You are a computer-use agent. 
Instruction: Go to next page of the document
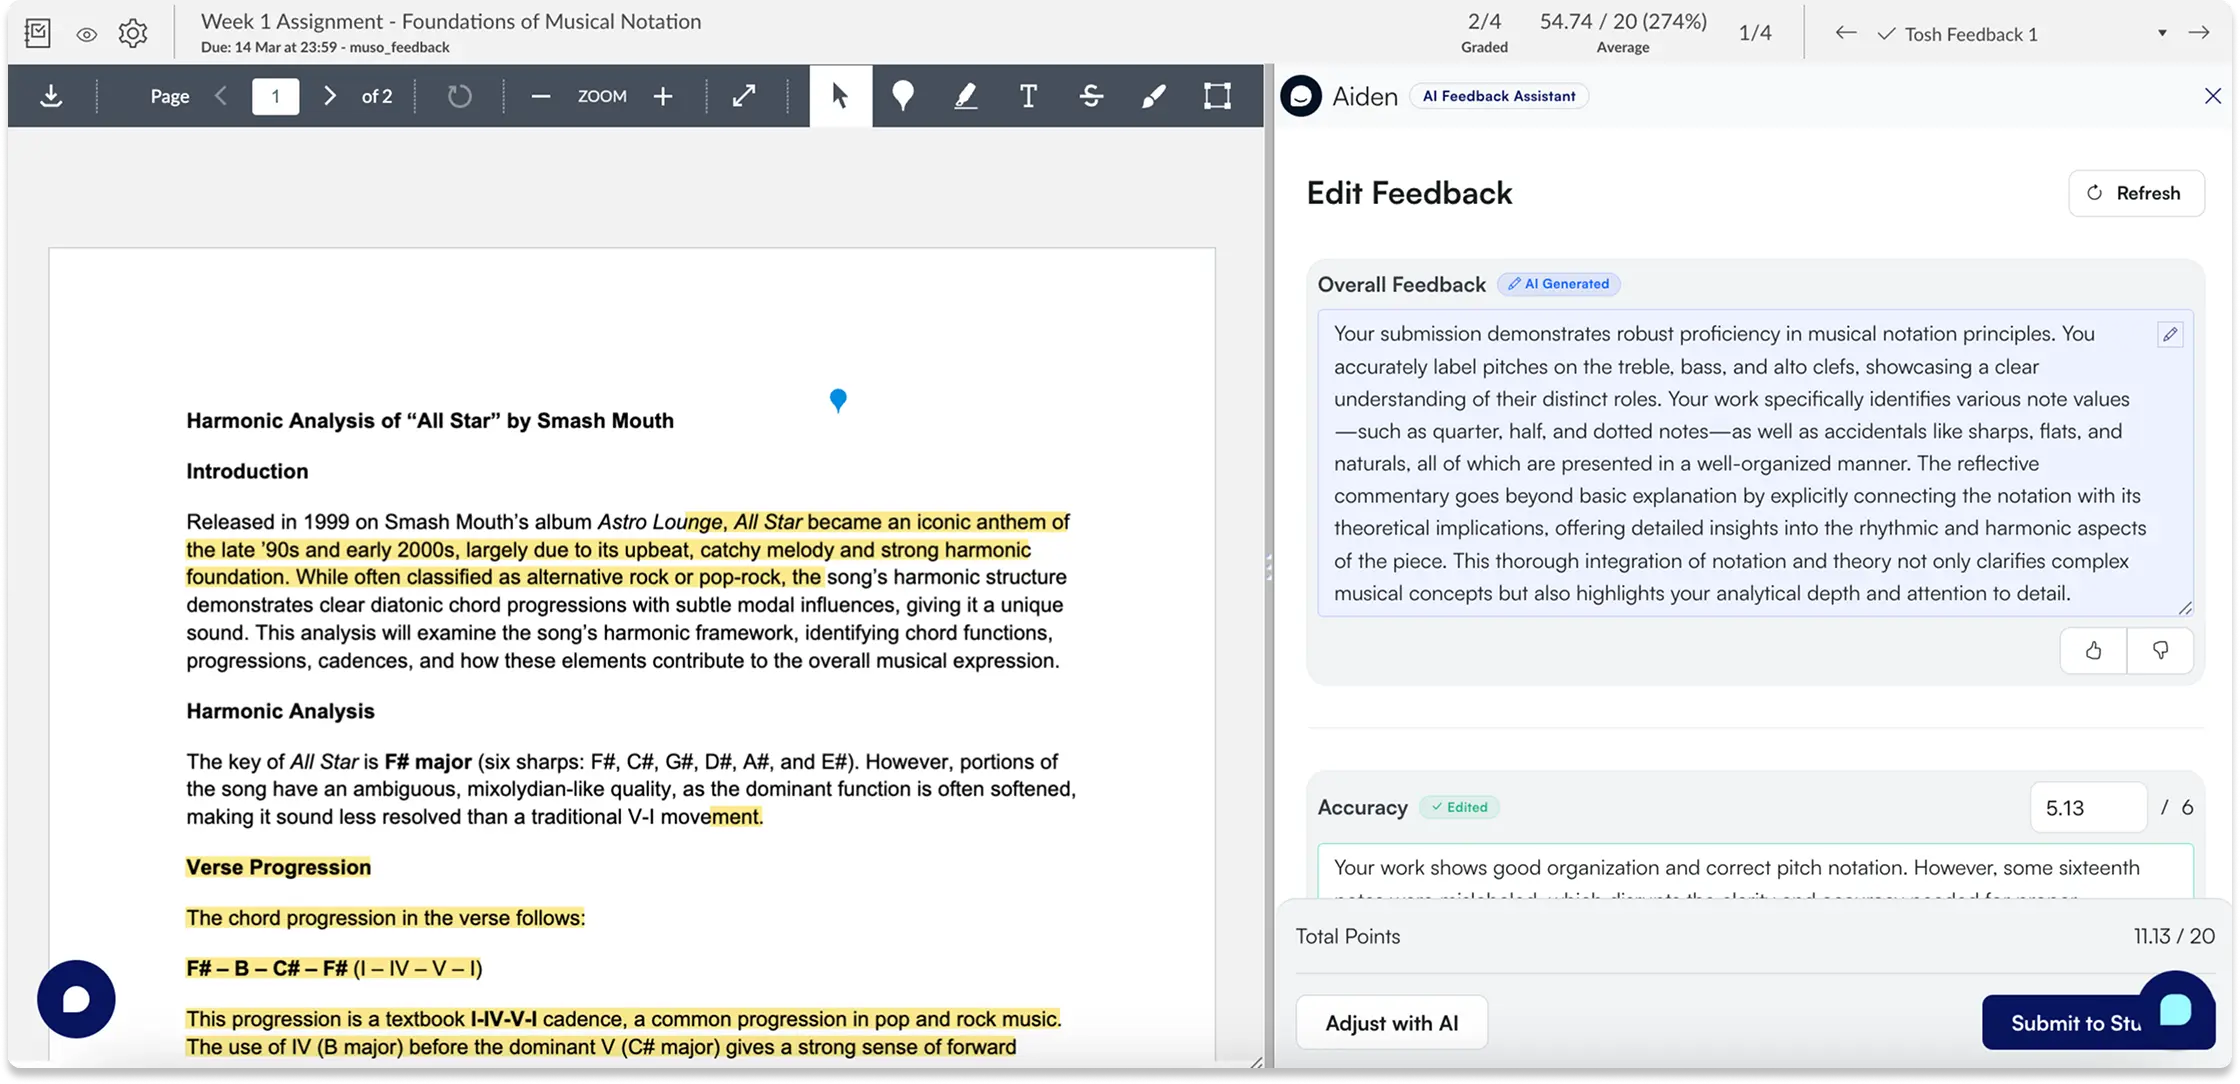[x=329, y=96]
